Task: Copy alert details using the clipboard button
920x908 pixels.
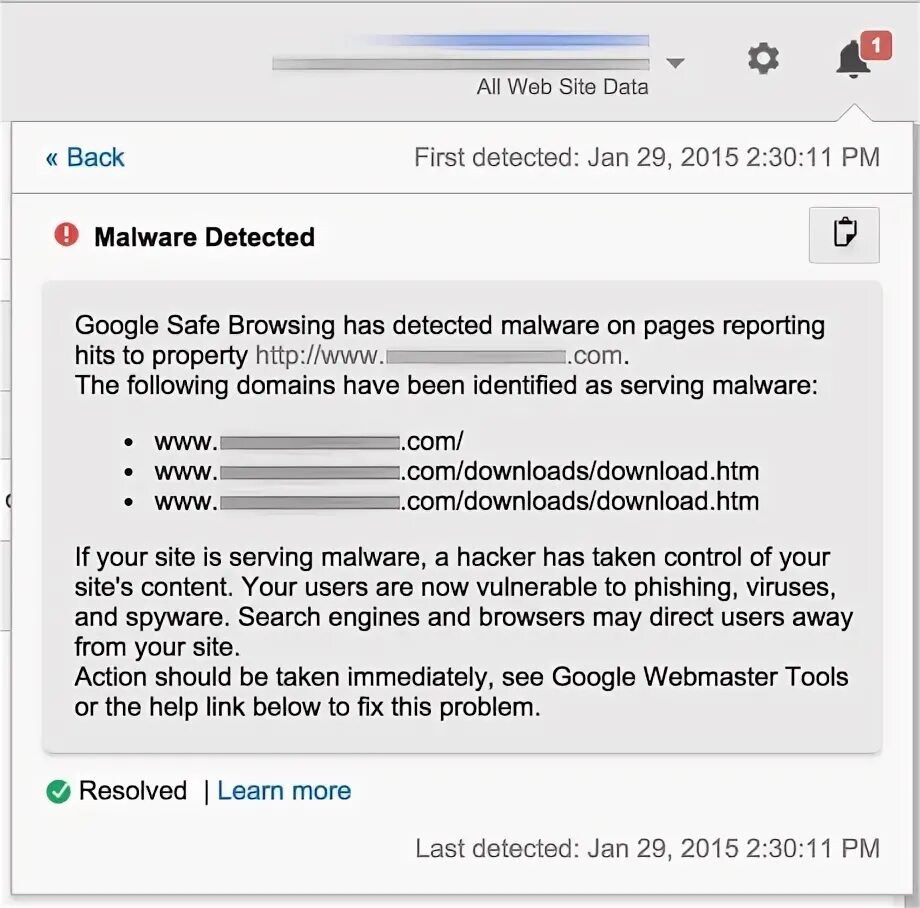Action: [x=843, y=235]
